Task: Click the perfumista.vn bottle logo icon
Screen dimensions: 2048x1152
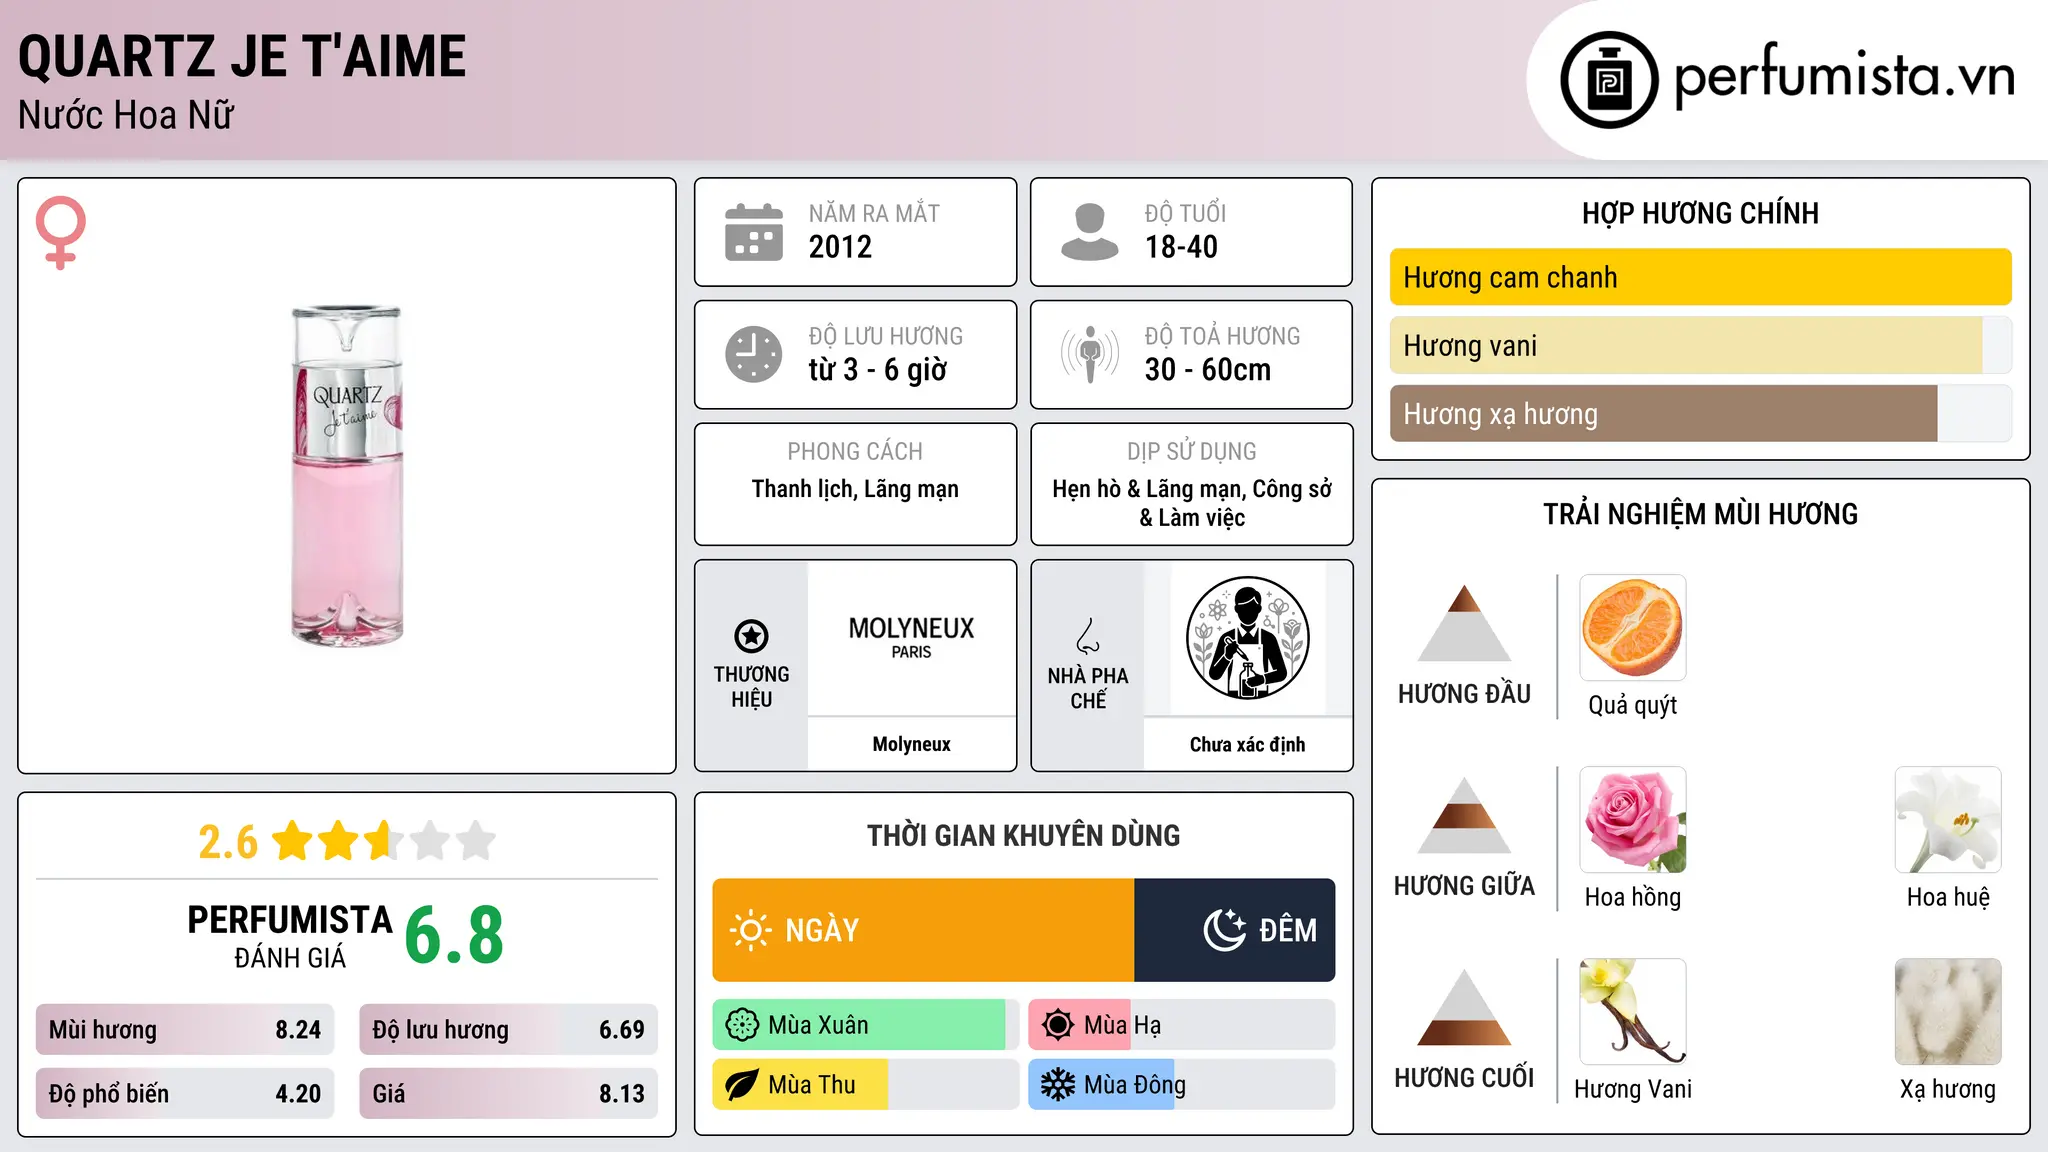Action: tap(1609, 80)
